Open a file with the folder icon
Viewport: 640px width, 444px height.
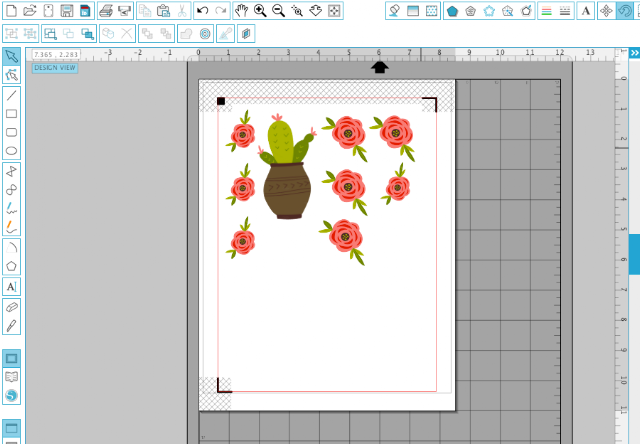pyautogui.click(x=29, y=11)
